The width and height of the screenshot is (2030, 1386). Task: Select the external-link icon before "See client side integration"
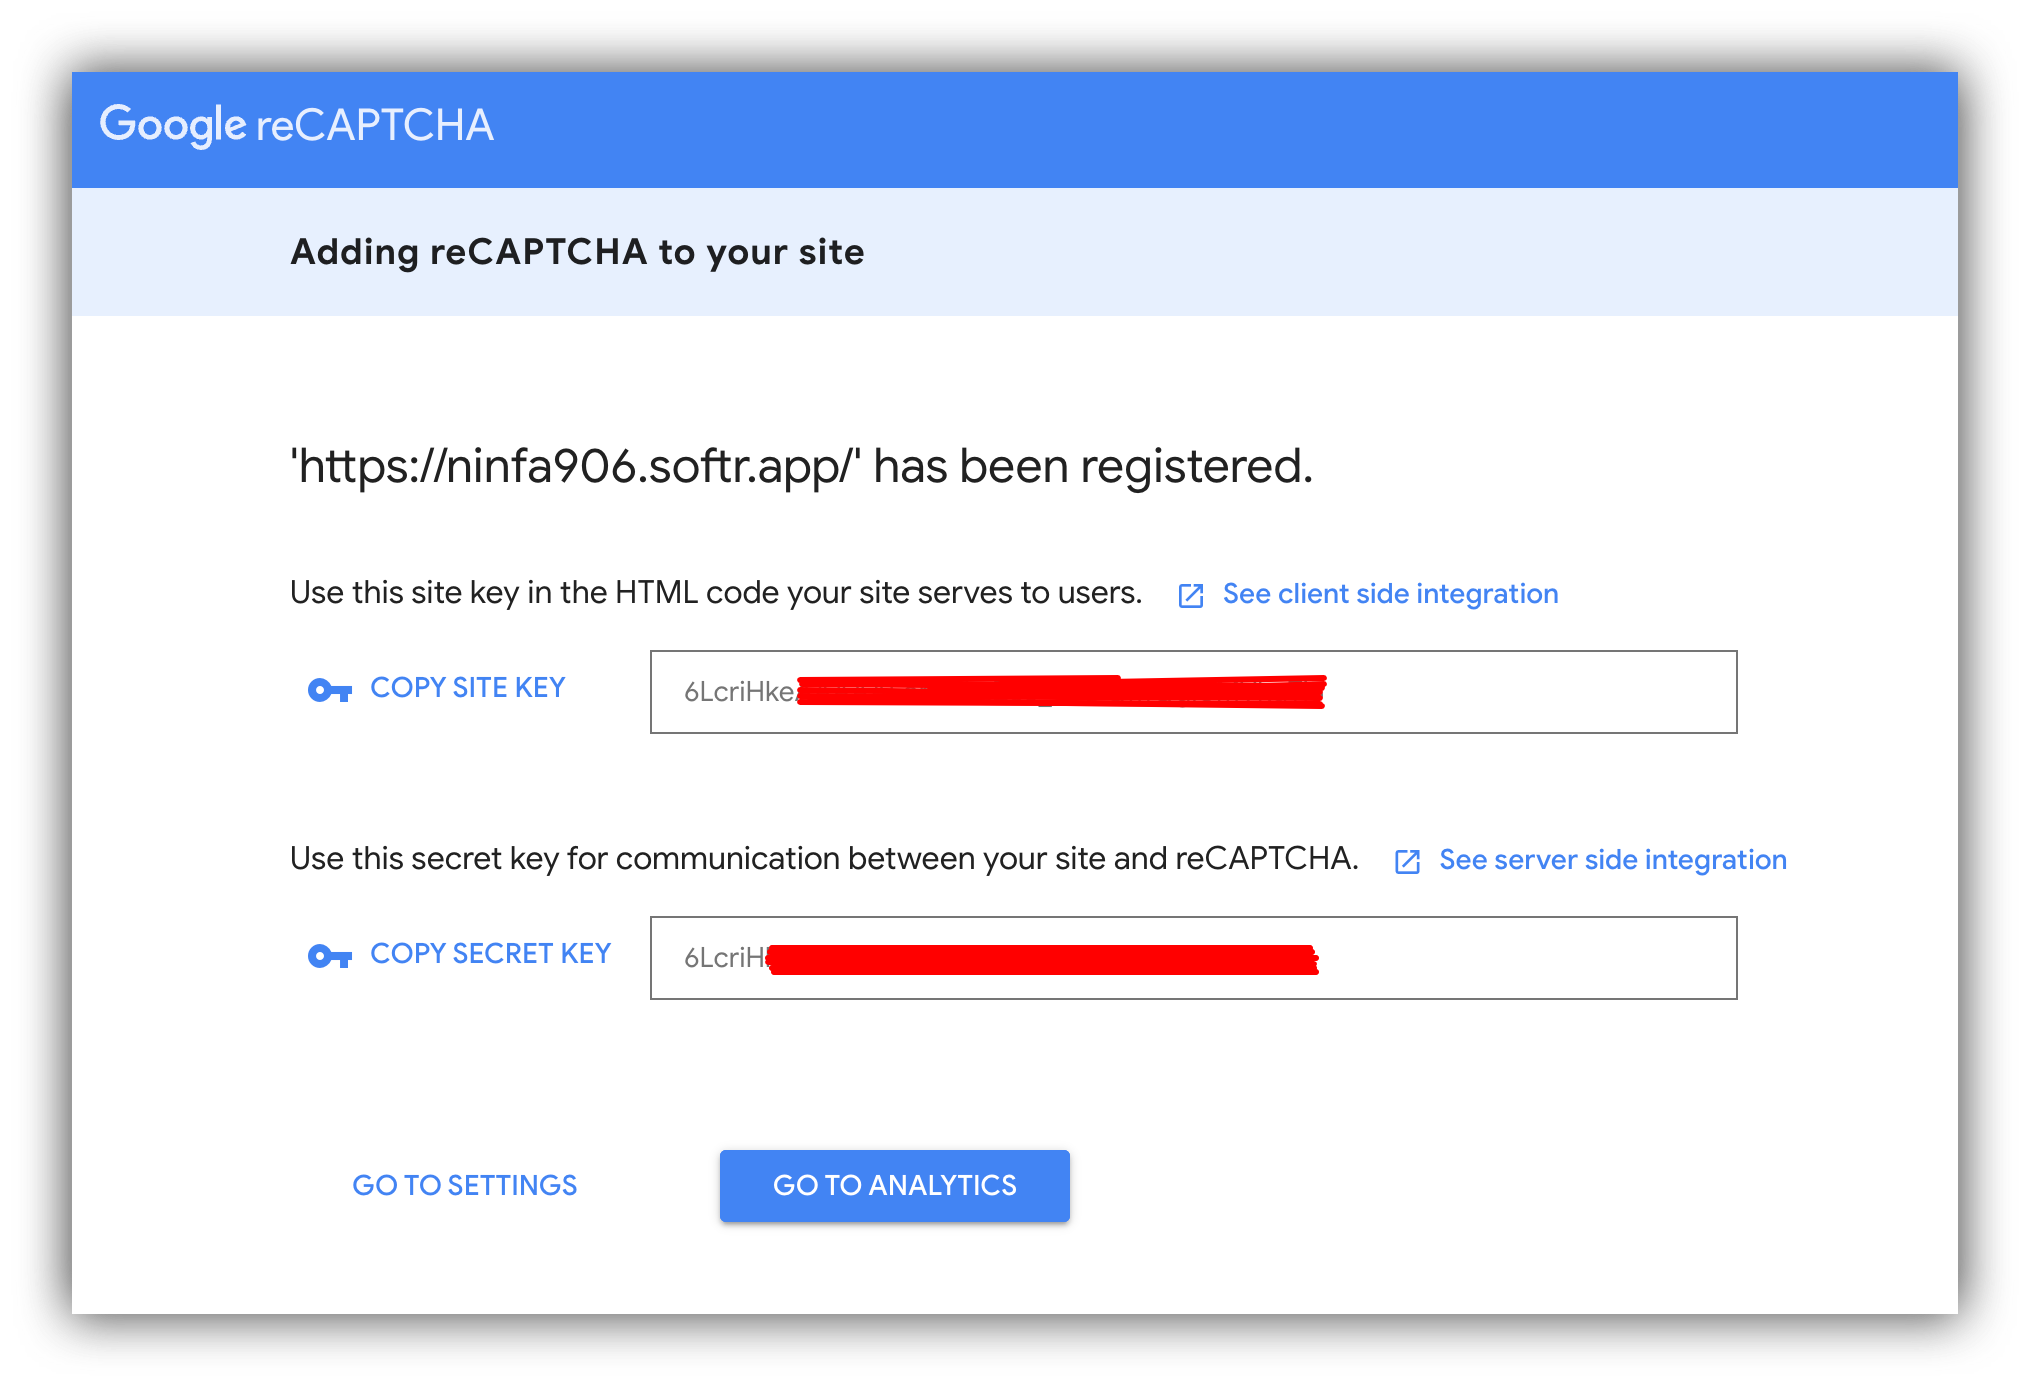pyautogui.click(x=1190, y=595)
